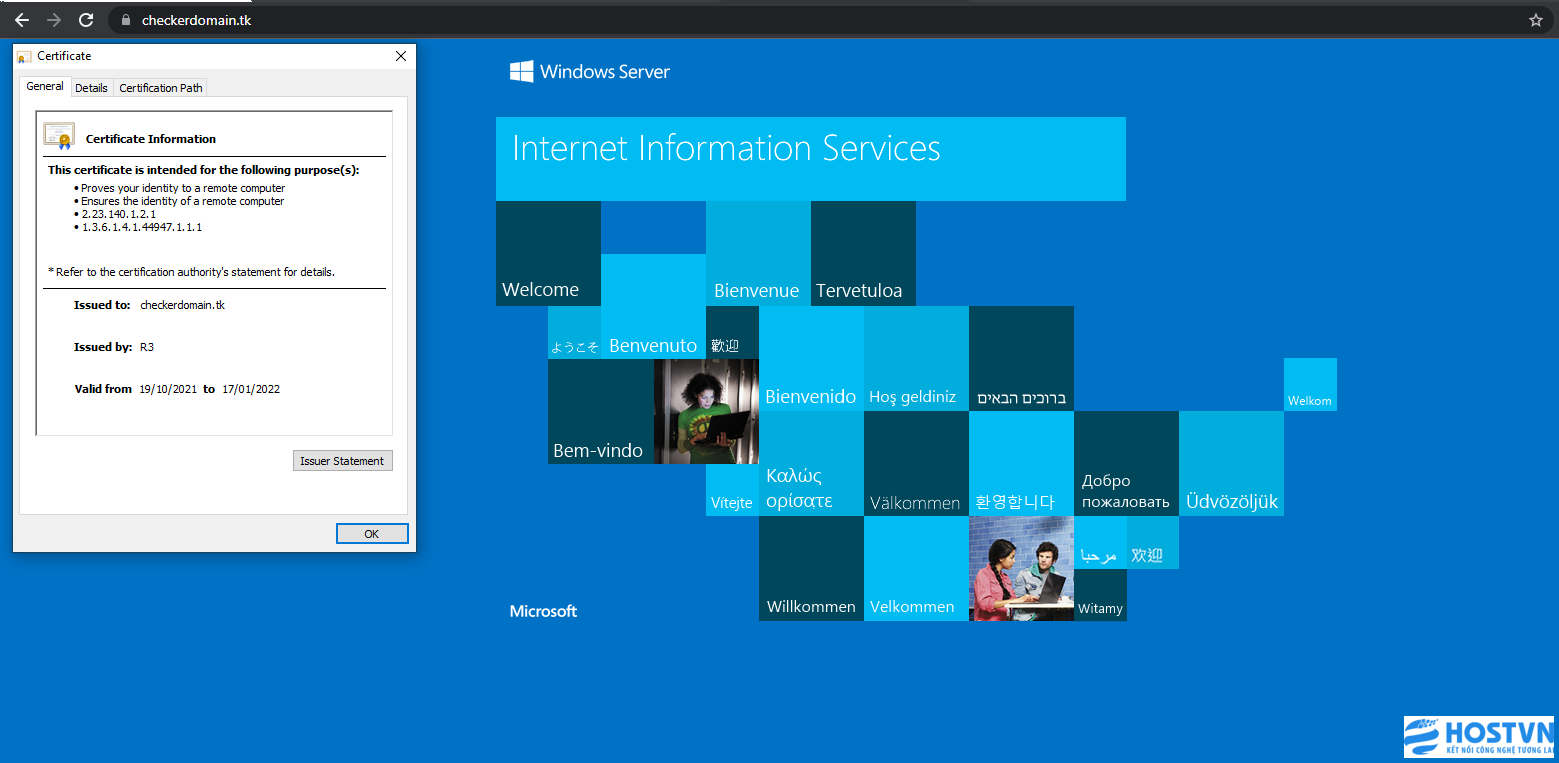Image resolution: width=1559 pixels, height=763 pixels.
Task: Click the expiry date 17/01/2022
Action: coord(251,389)
